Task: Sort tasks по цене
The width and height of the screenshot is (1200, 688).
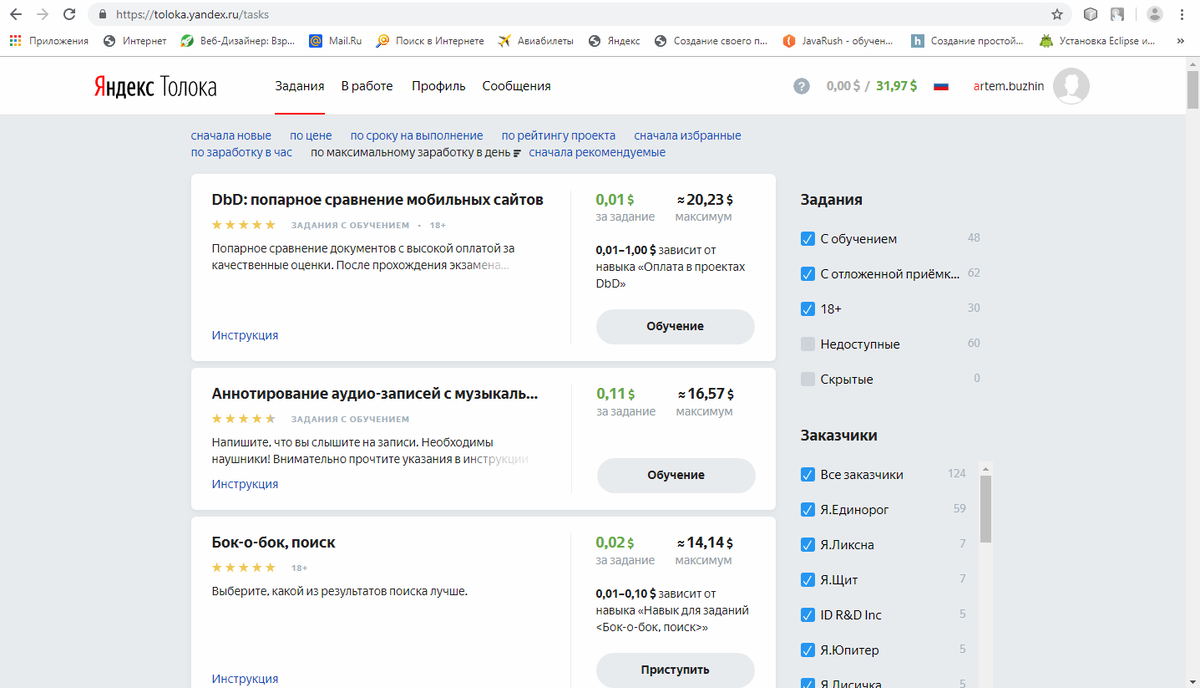Action: 311,135
